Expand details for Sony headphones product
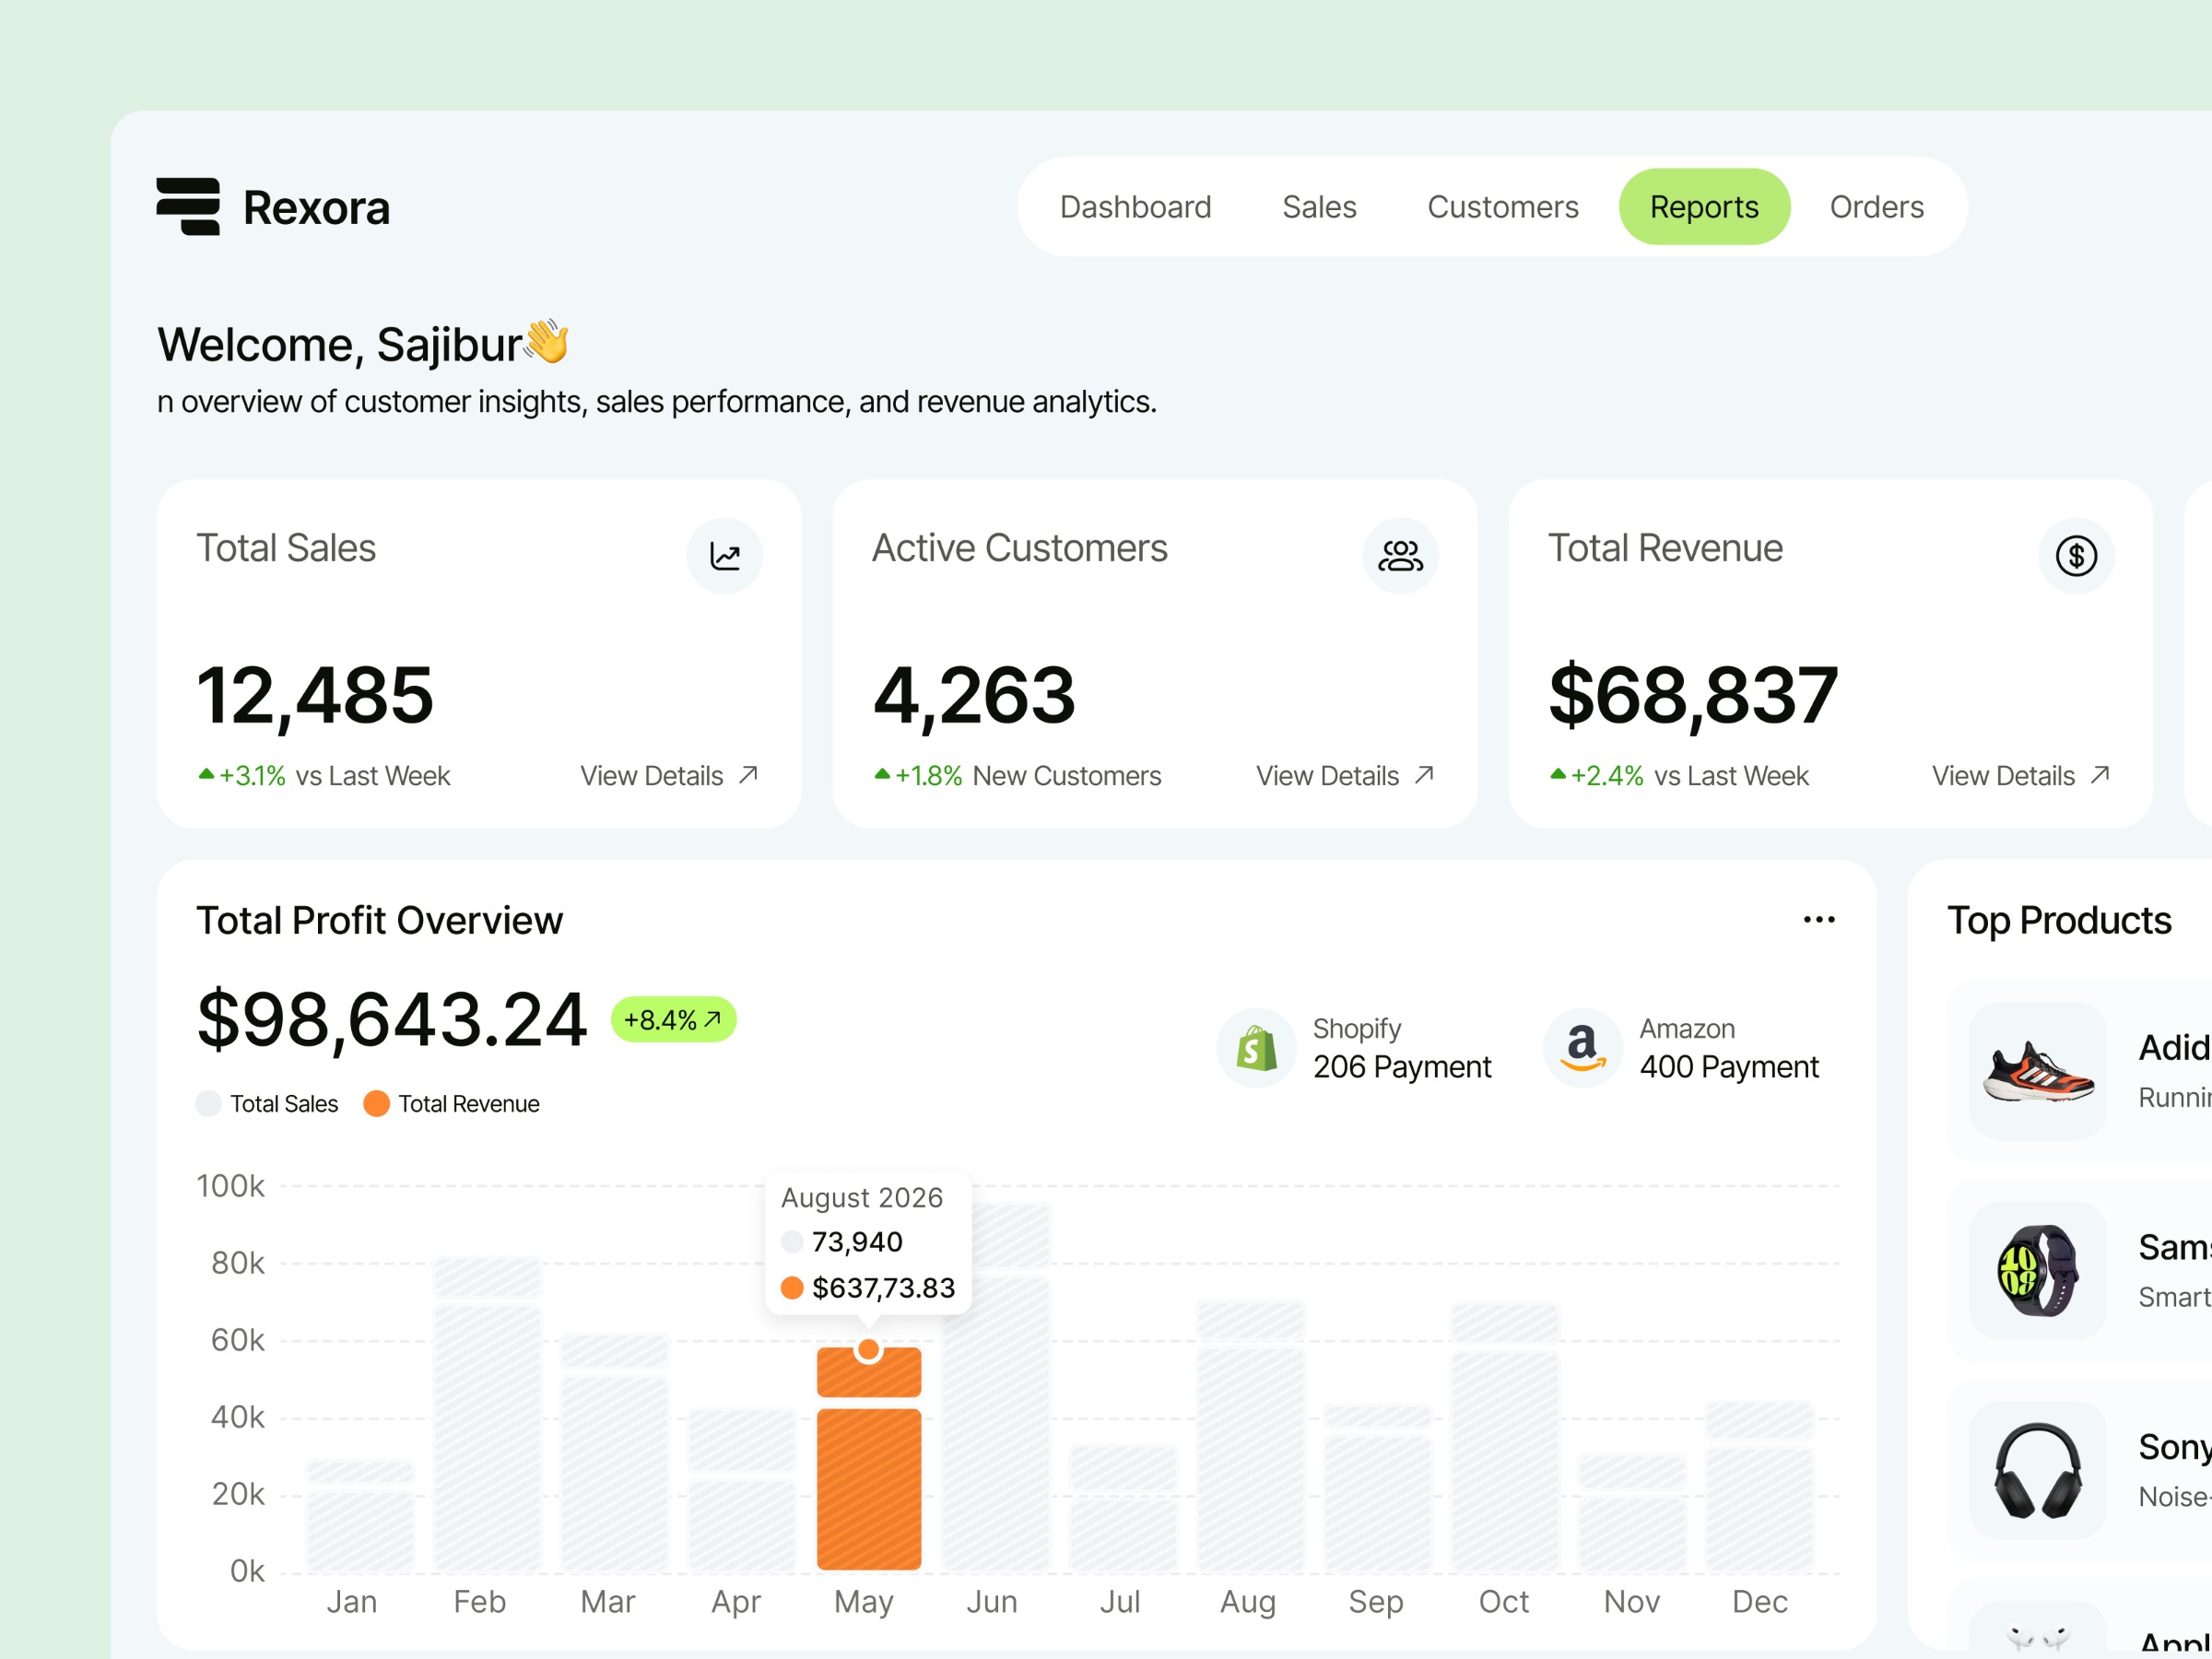 2037,1470
